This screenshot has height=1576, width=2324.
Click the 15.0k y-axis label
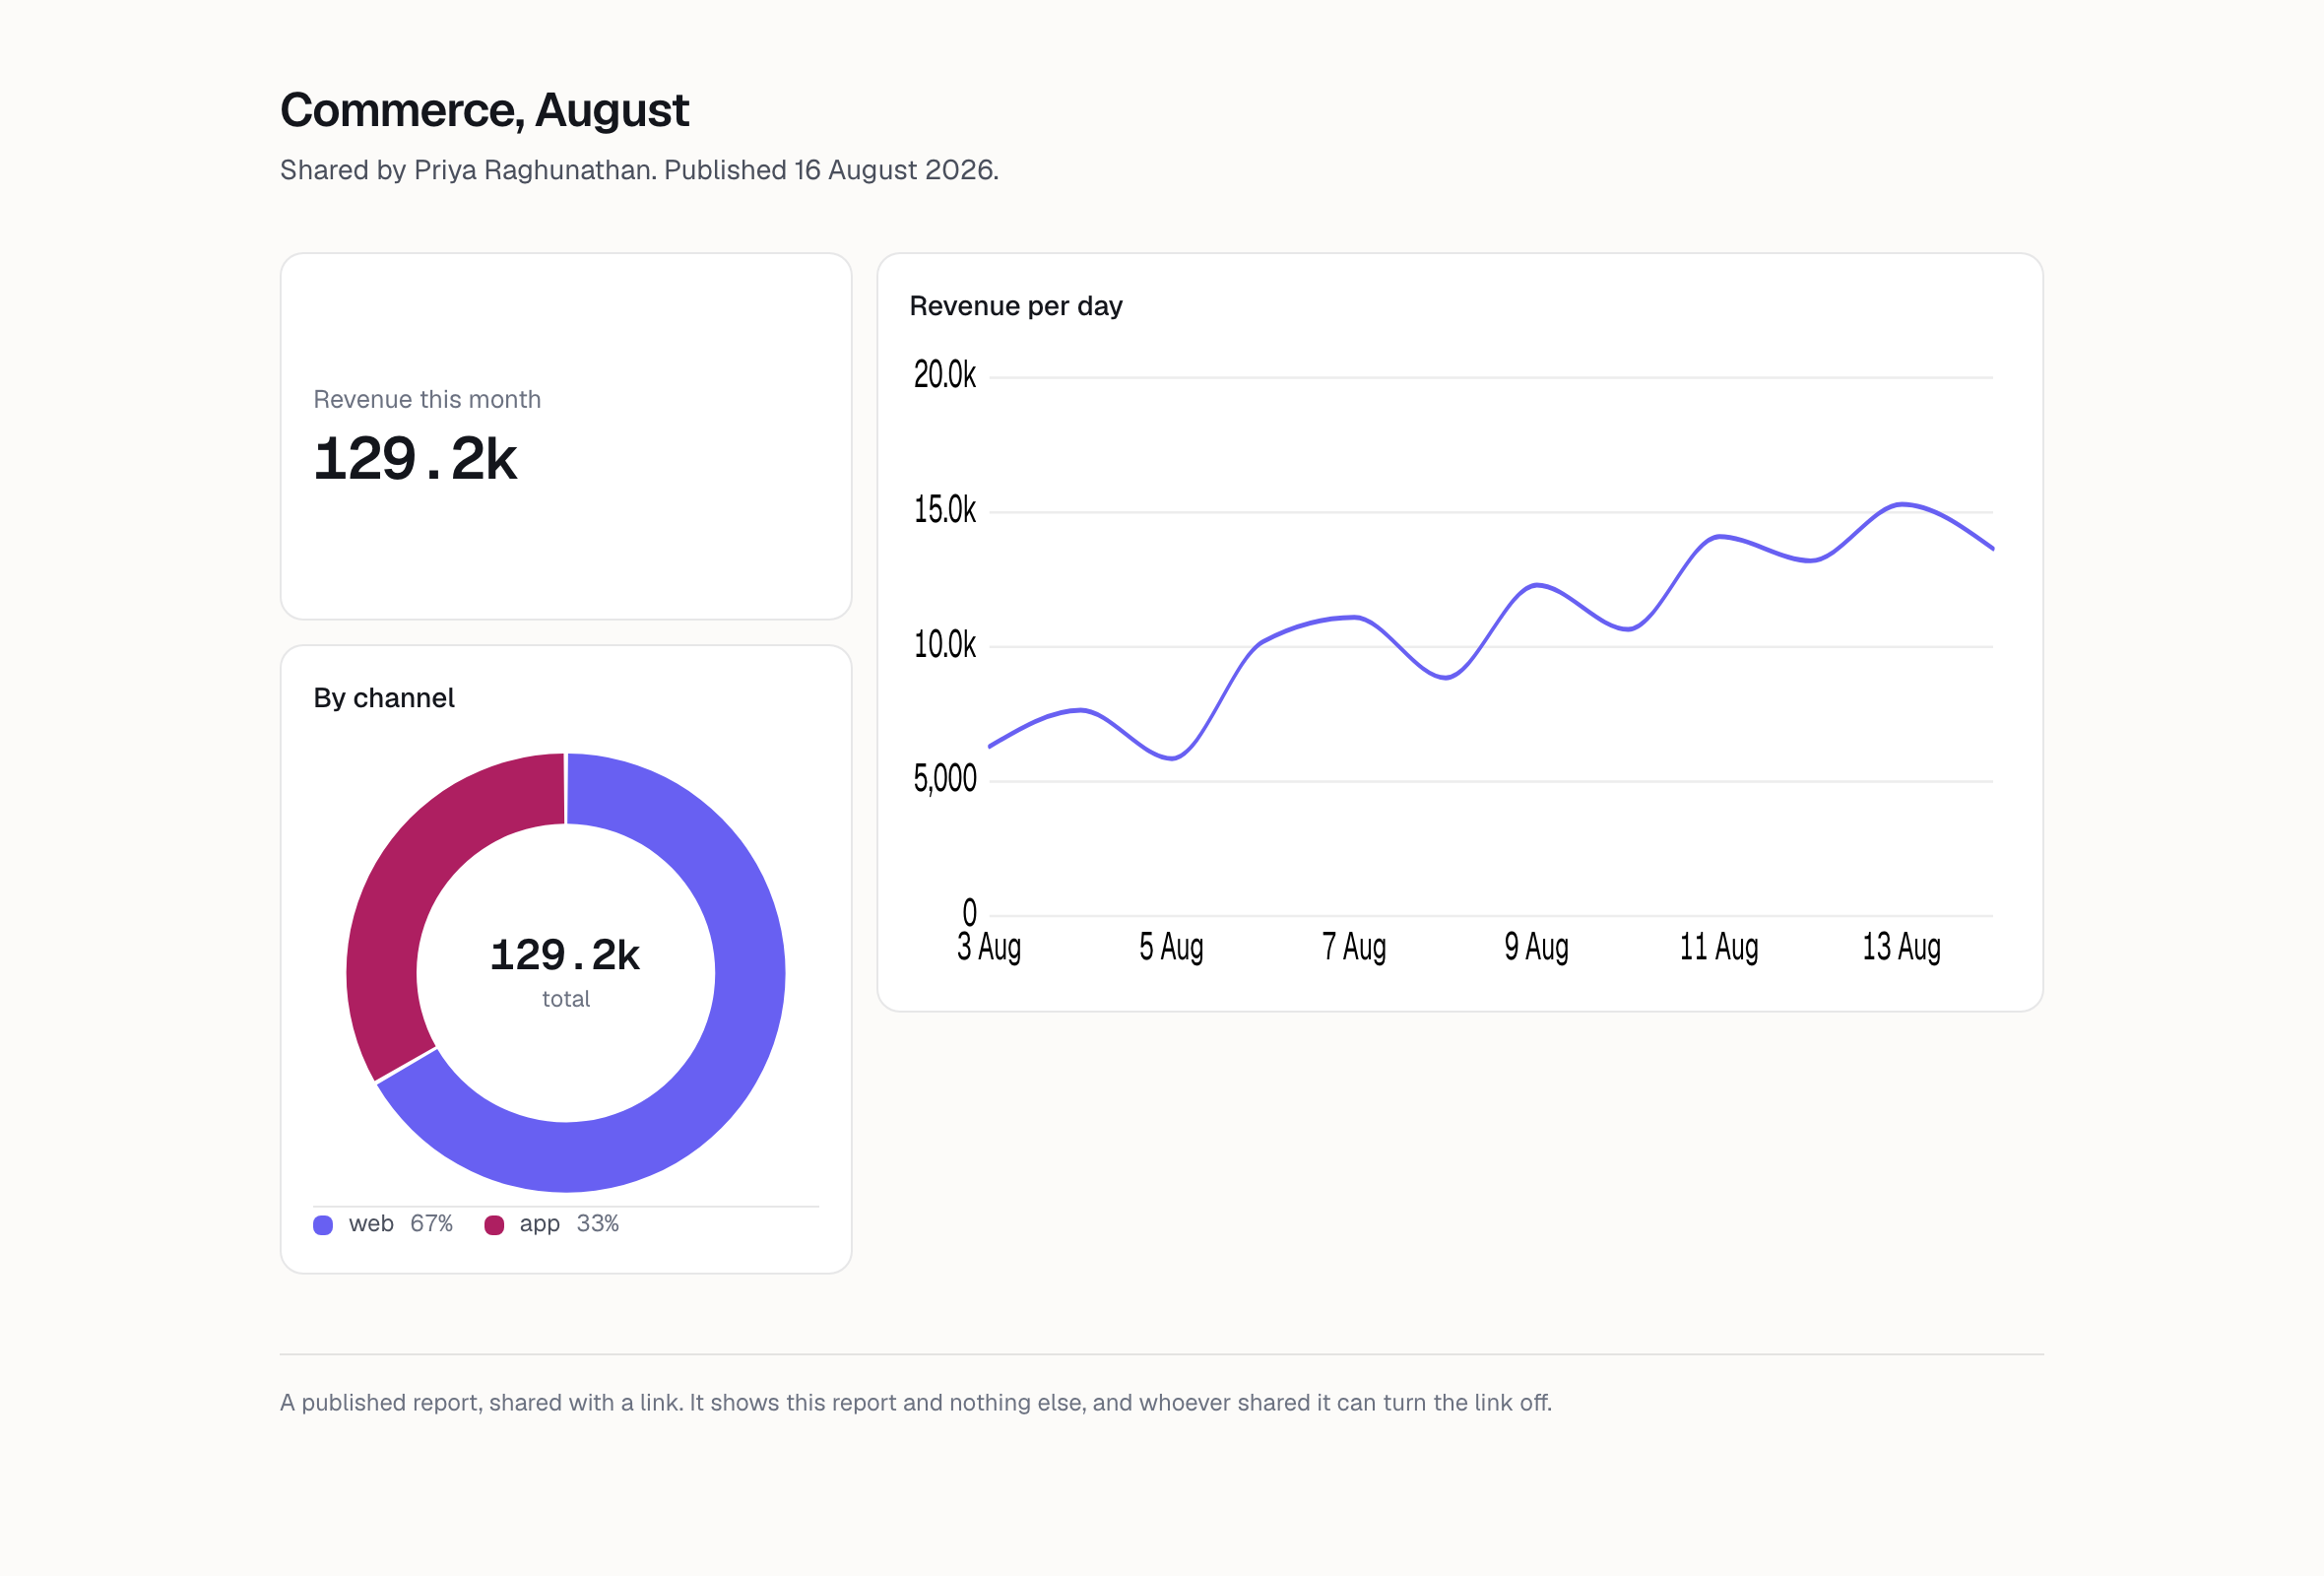[944, 510]
